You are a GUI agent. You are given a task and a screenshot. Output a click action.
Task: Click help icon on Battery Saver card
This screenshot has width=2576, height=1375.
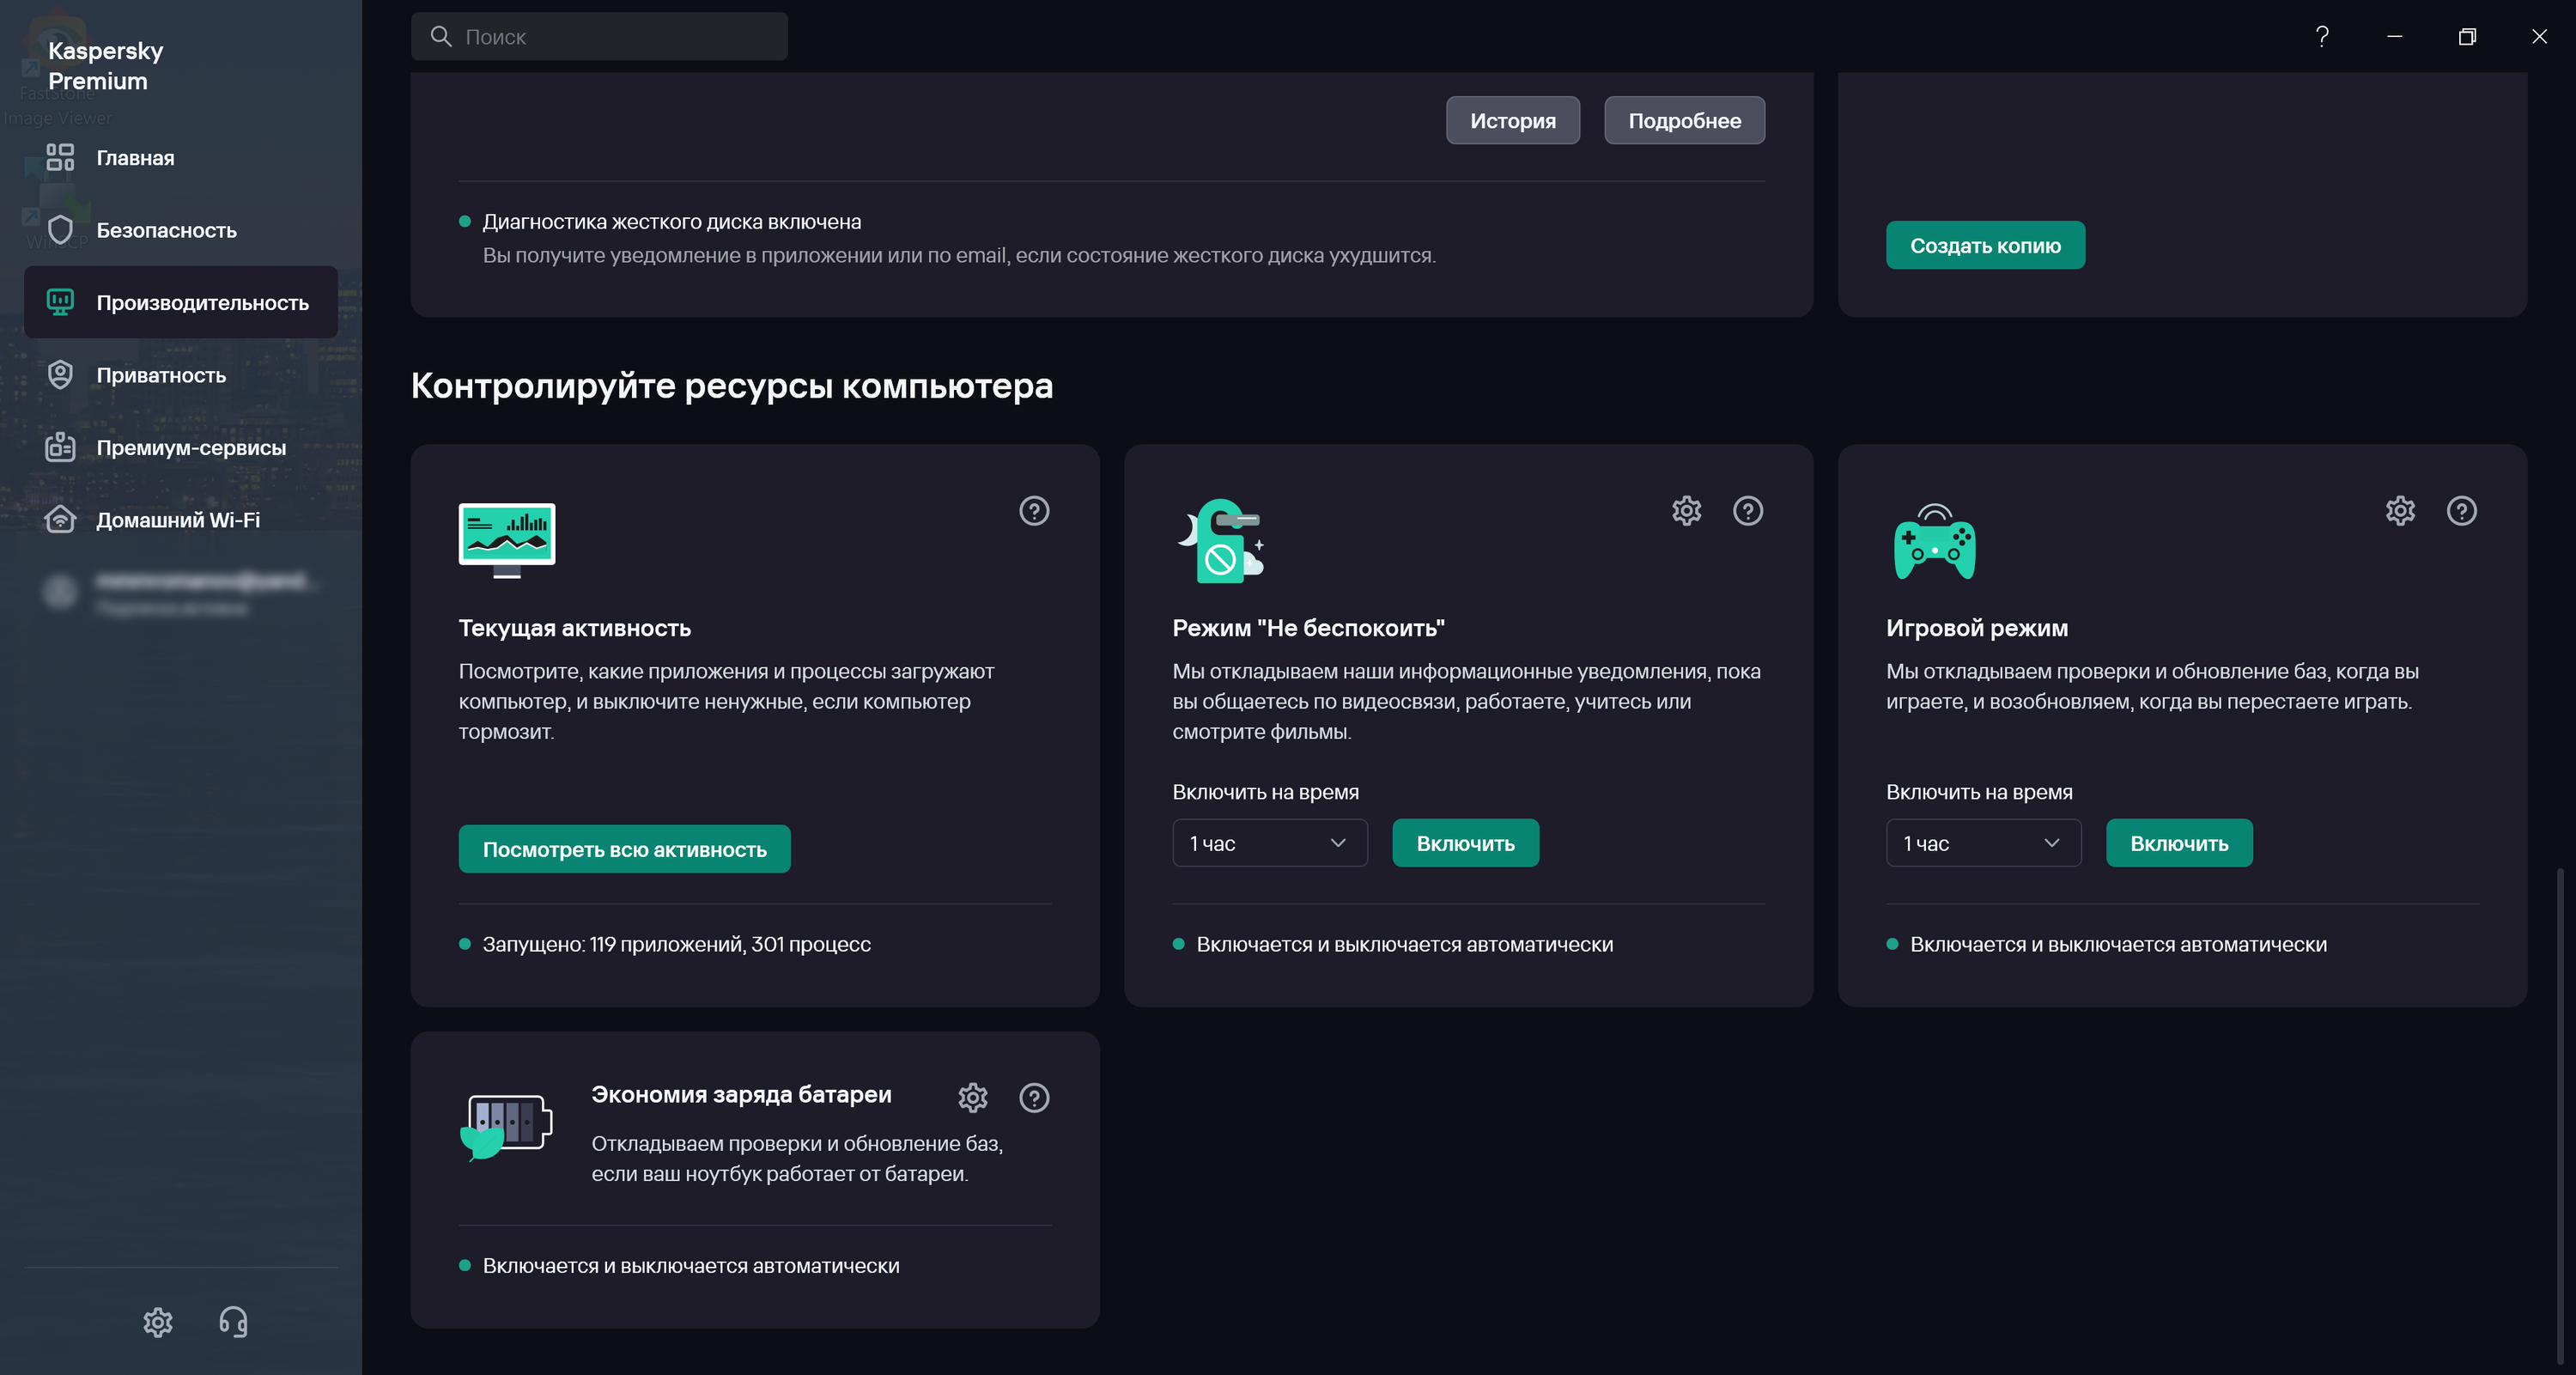tap(1034, 1097)
